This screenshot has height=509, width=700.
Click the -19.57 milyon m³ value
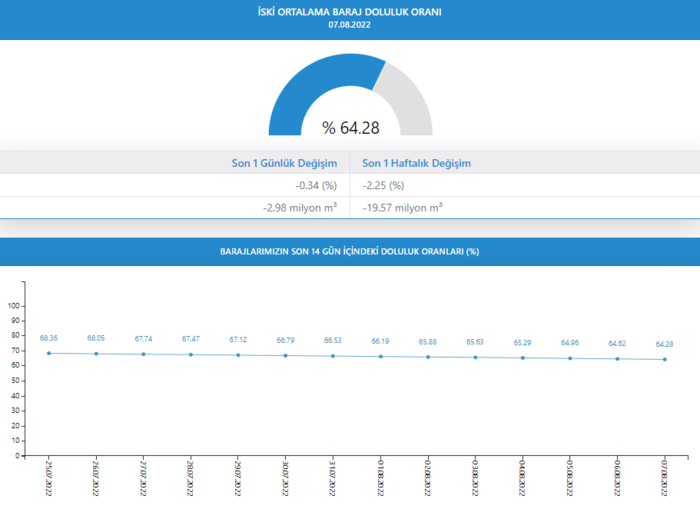[402, 207]
